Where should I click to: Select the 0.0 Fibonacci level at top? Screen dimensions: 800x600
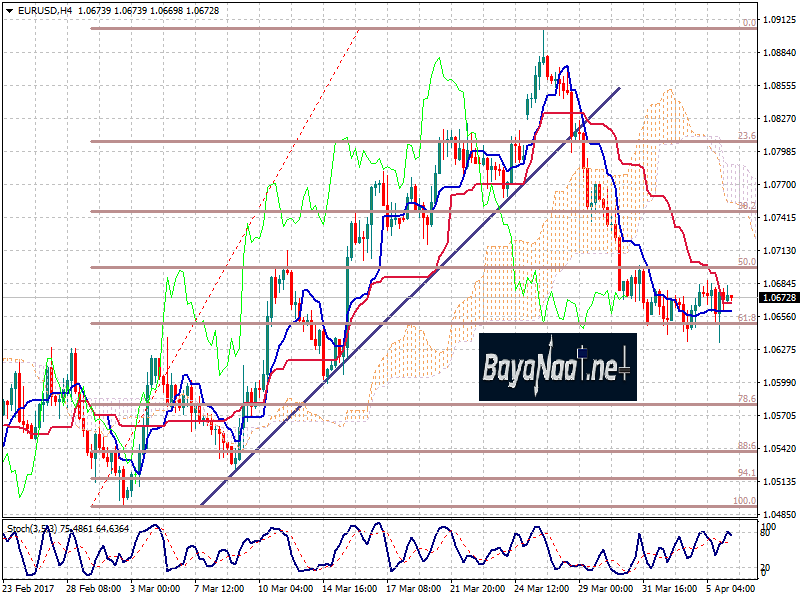click(x=748, y=22)
